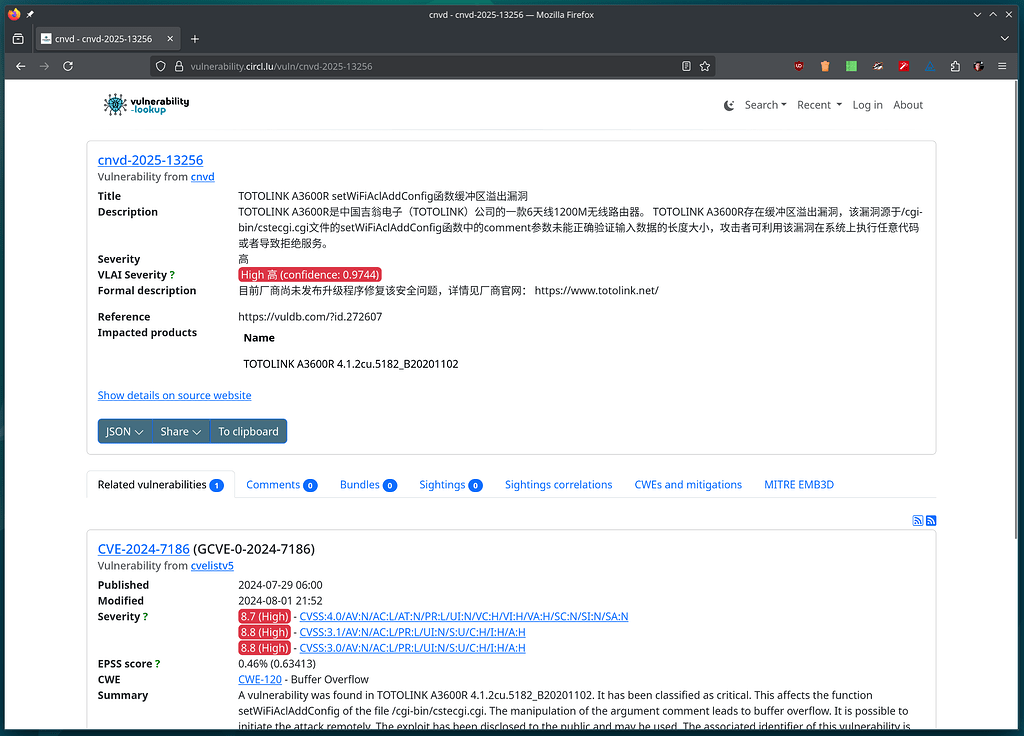The height and width of the screenshot is (736, 1024).
Task: Open the uBlock Origin extension icon
Action: click(x=799, y=66)
